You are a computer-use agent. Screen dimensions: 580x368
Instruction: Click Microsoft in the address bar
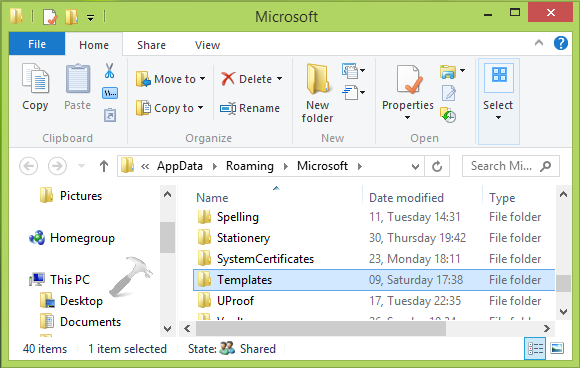coord(322,166)
